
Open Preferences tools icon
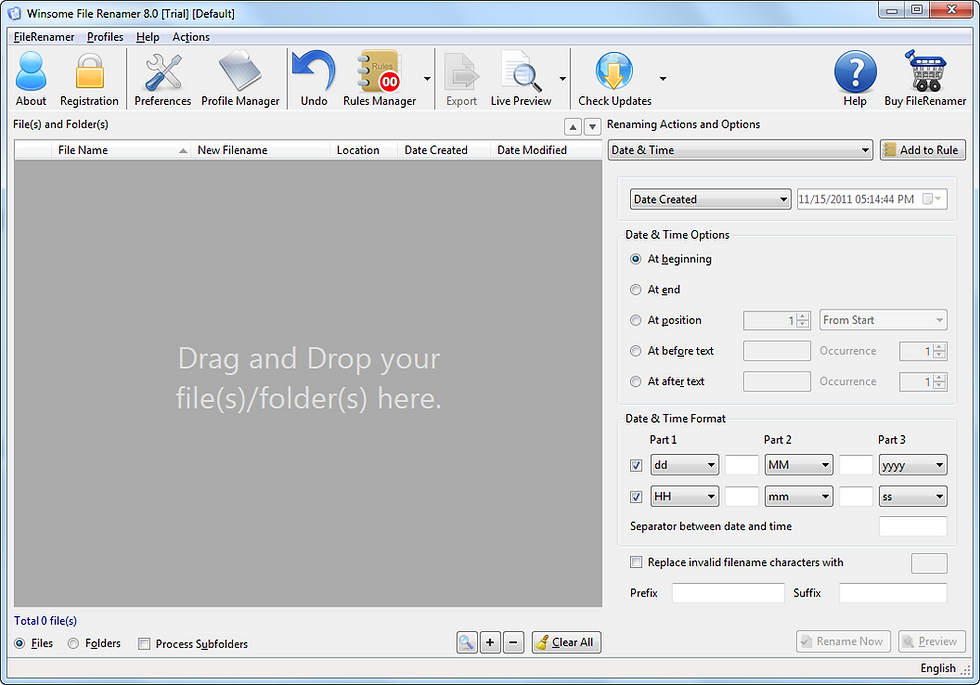[162, 79]
